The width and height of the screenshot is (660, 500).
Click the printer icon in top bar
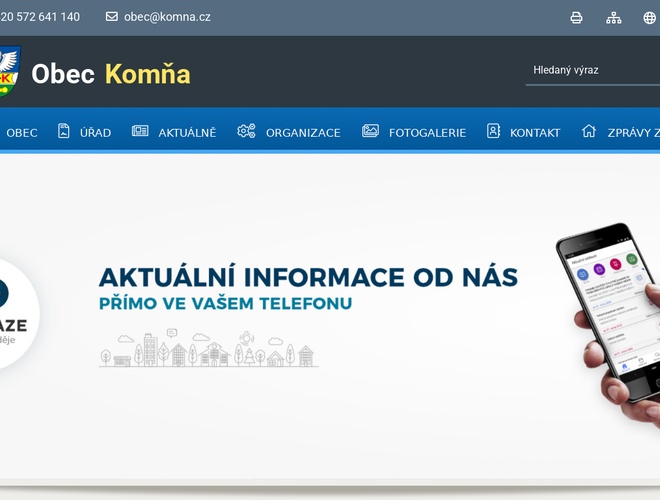pos(576,18)
